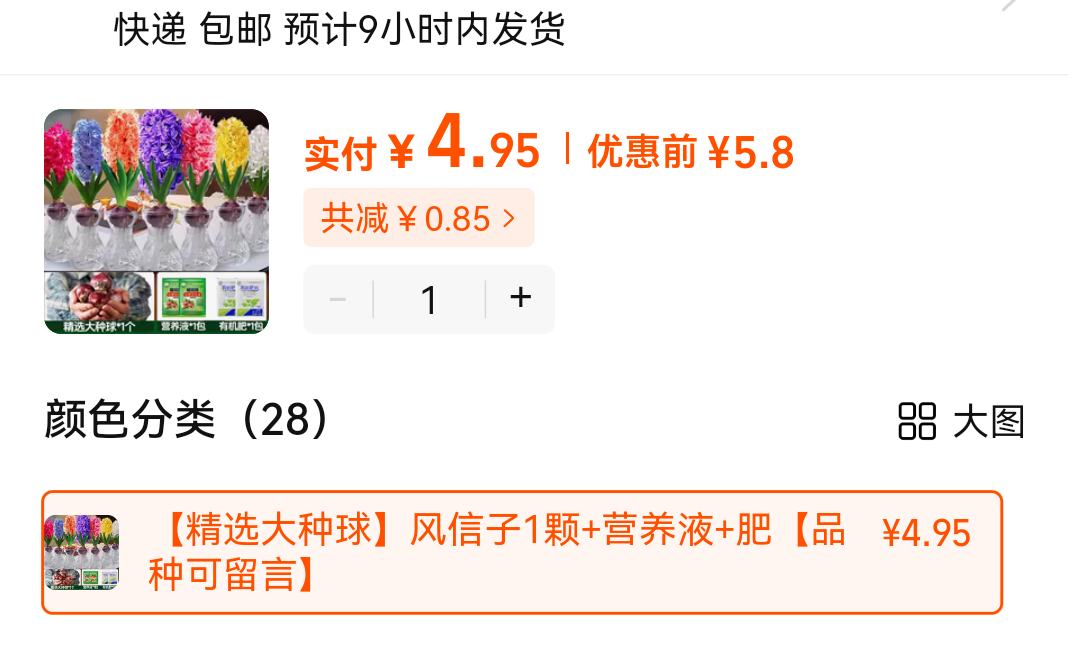Increase quantity with the plus button

point(520,298)
